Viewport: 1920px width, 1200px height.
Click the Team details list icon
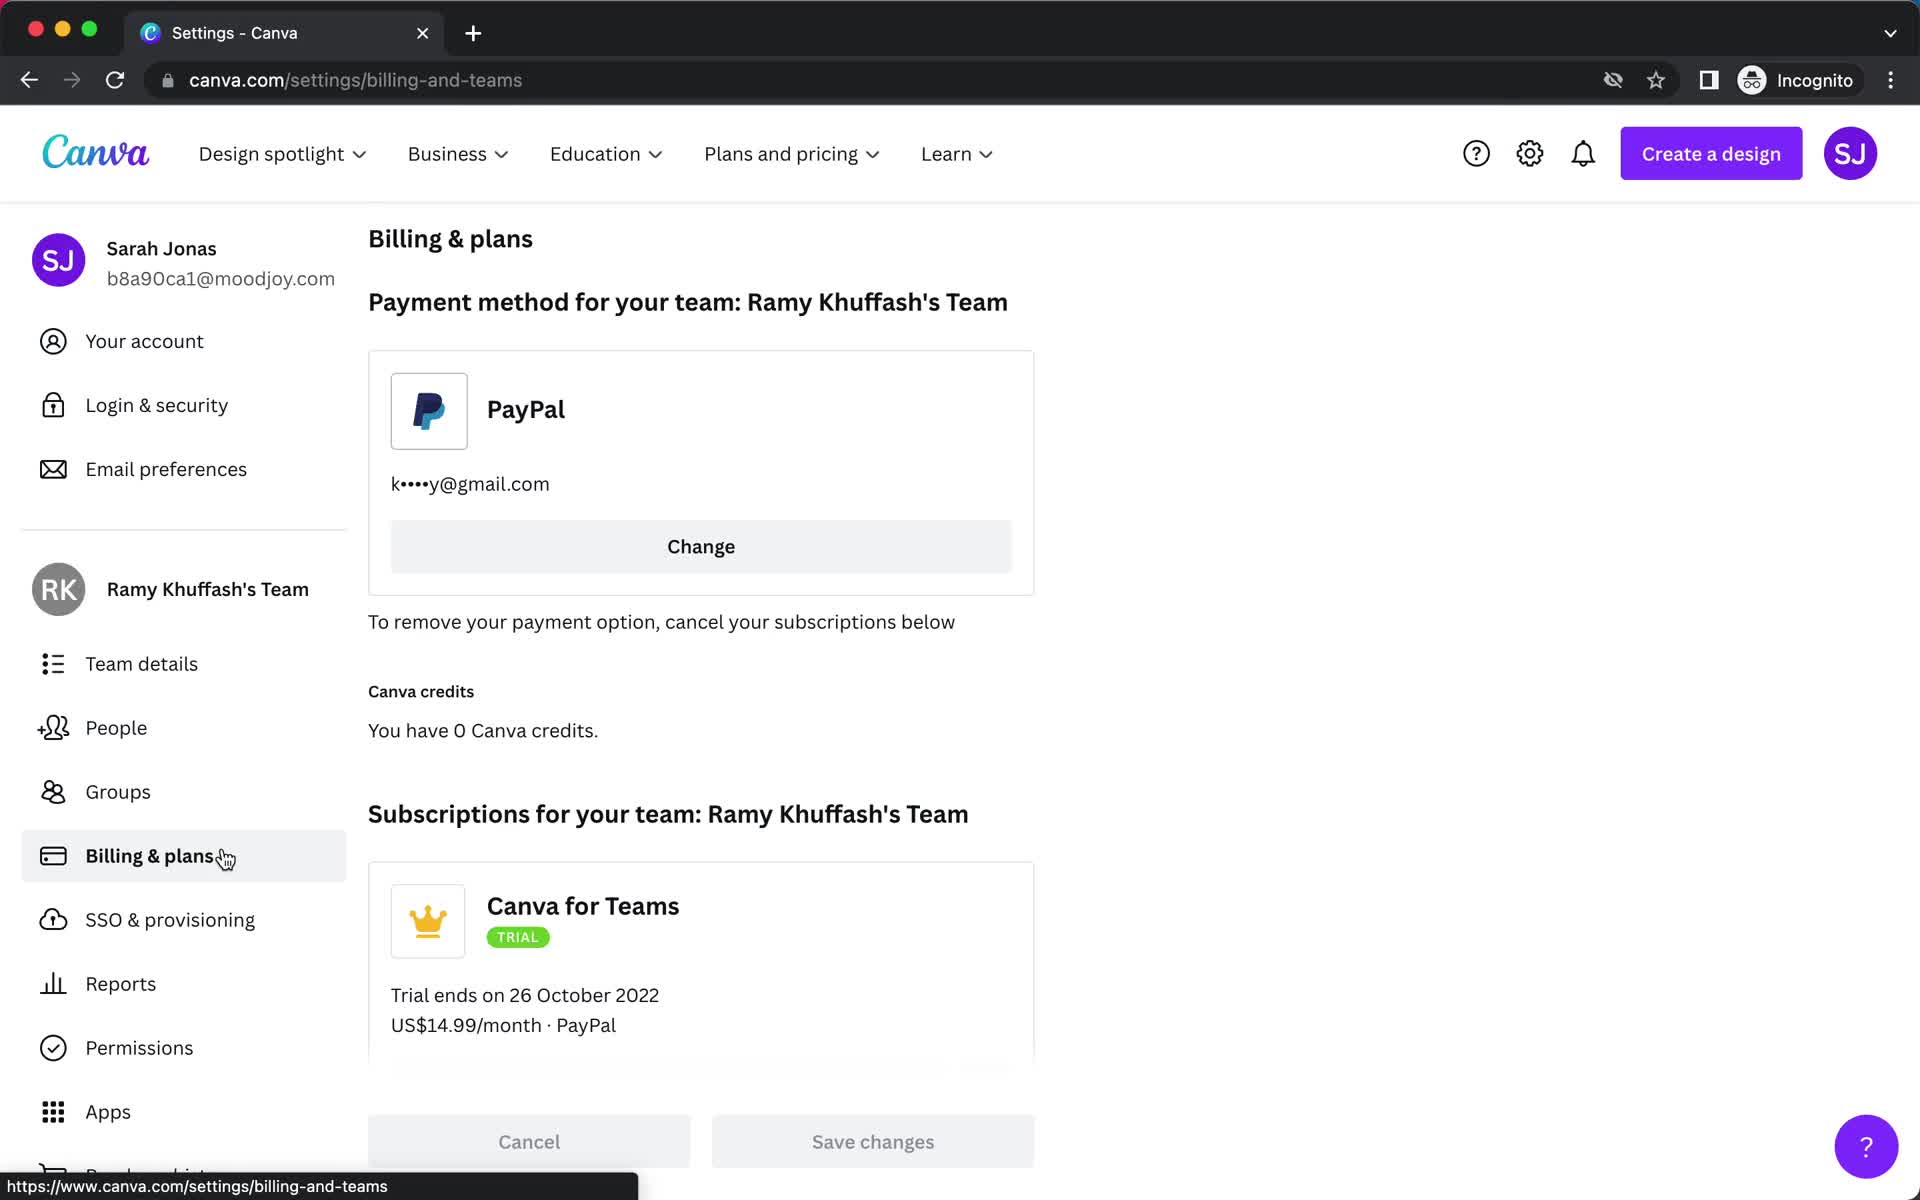coord(53,664)
